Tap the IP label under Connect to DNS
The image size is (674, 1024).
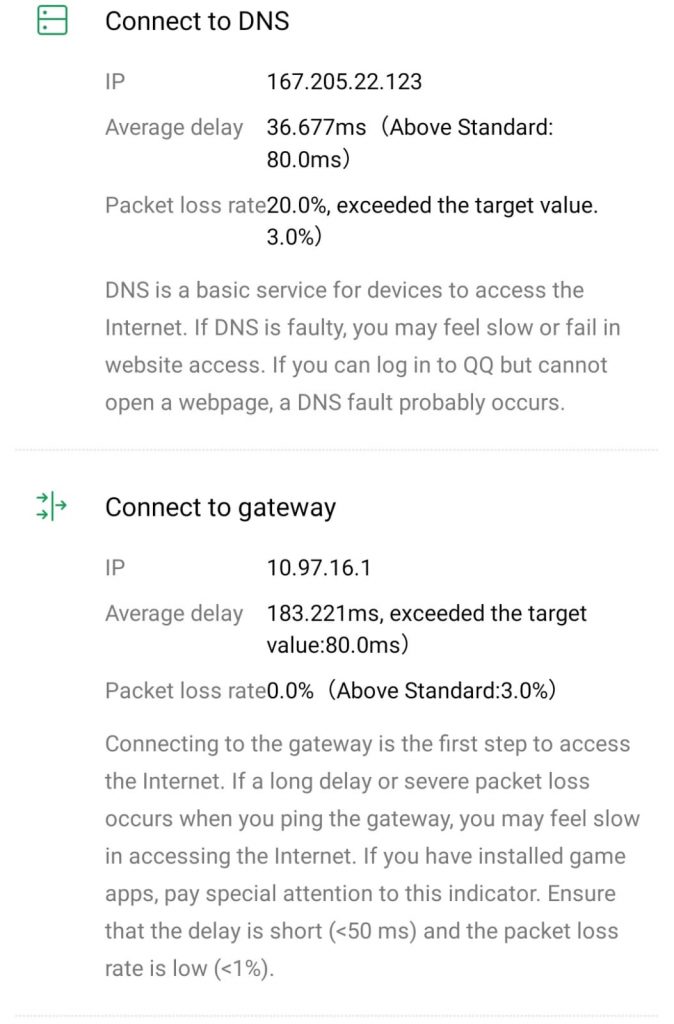115,81
